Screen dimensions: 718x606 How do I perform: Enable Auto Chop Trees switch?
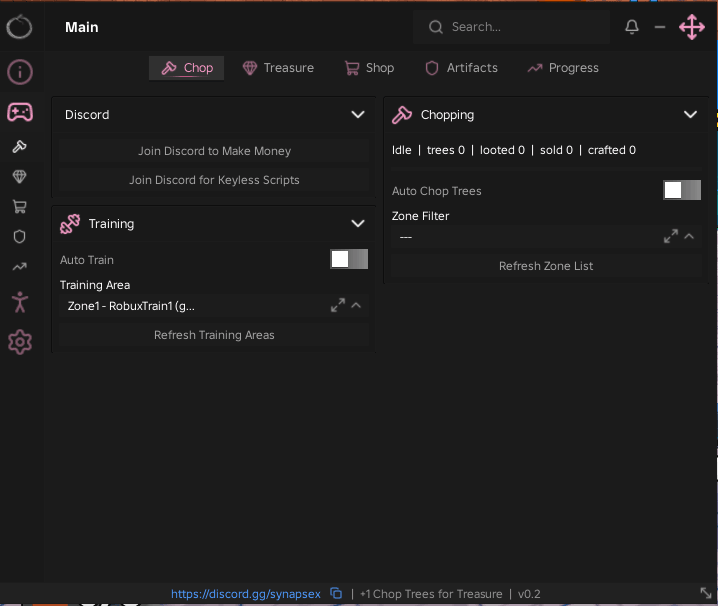(x=682, y=190)
